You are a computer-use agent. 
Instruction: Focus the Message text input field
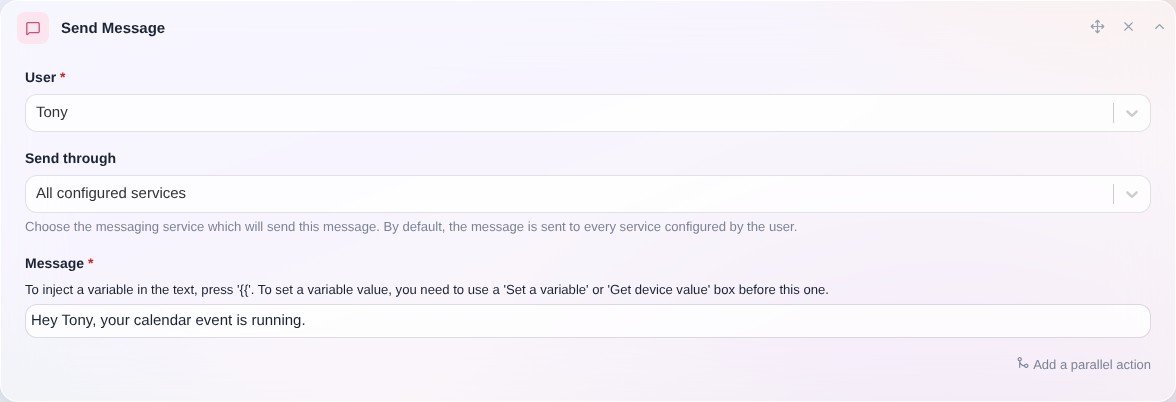pos(587,321)
